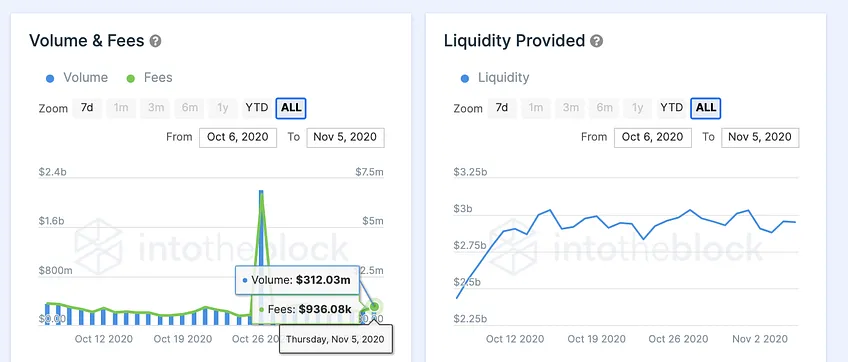
Task: Click the Liquidity Provided help icon
Action: (597, 41)
